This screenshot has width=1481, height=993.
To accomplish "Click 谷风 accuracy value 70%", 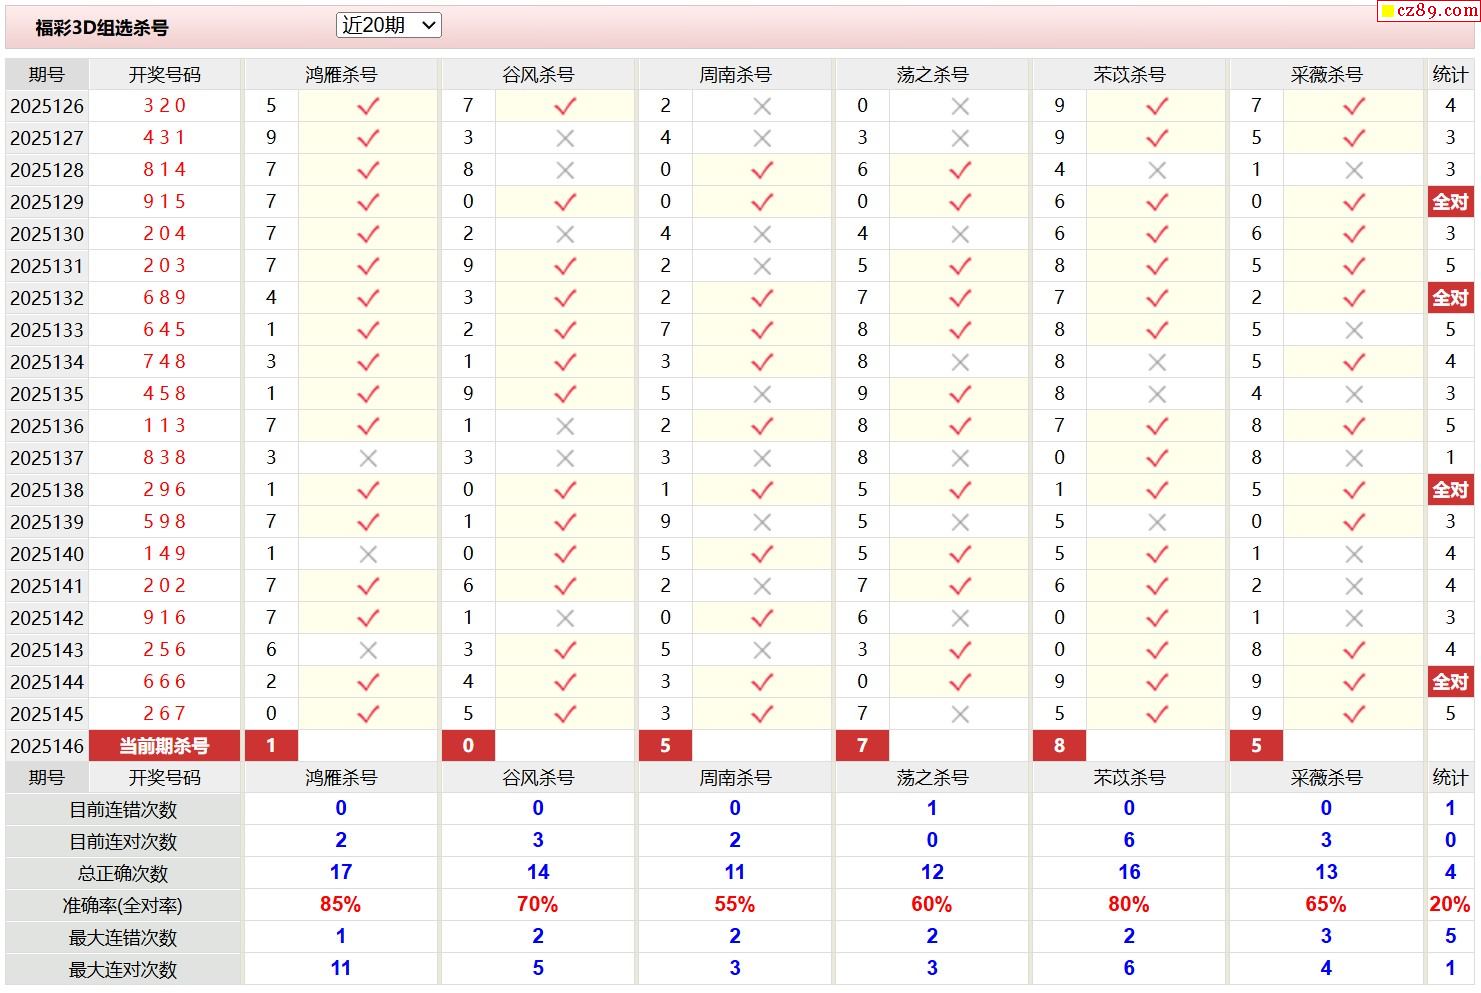I will pos(538,904).
